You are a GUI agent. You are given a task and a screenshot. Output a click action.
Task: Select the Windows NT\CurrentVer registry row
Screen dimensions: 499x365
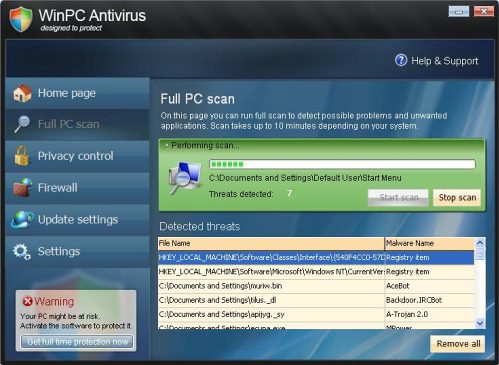pyautogui.click(x=316, y=272)
